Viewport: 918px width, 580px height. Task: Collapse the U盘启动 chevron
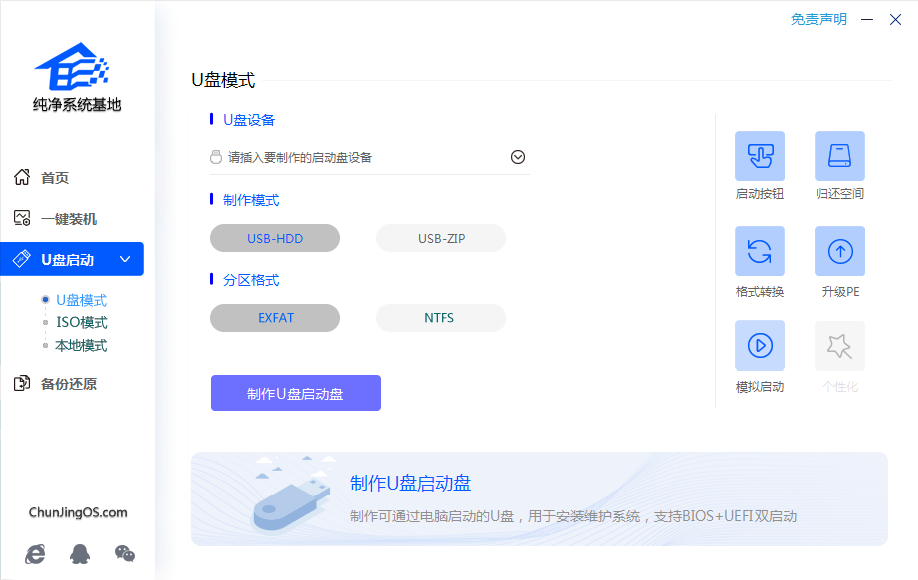tap(125, 259)
